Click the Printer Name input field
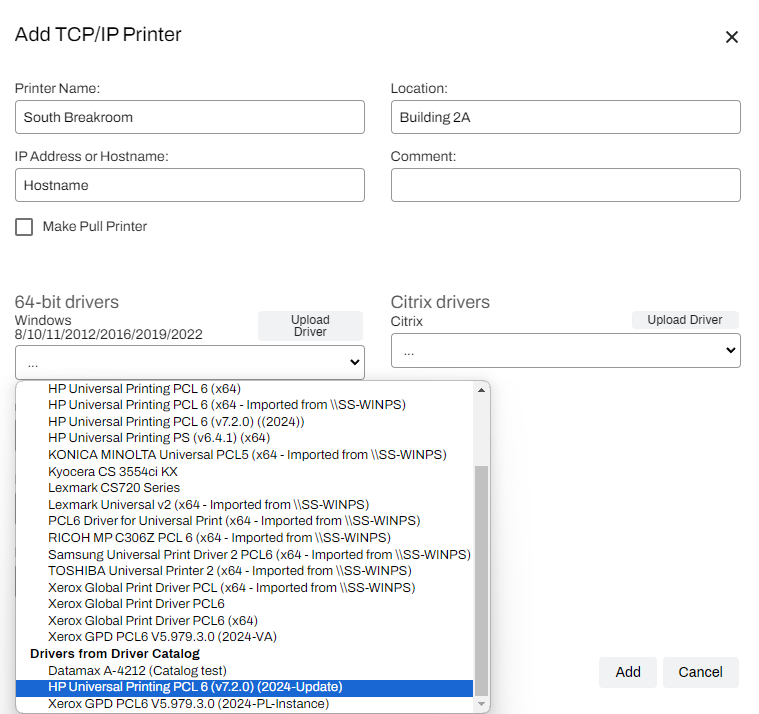 [190, 117]
